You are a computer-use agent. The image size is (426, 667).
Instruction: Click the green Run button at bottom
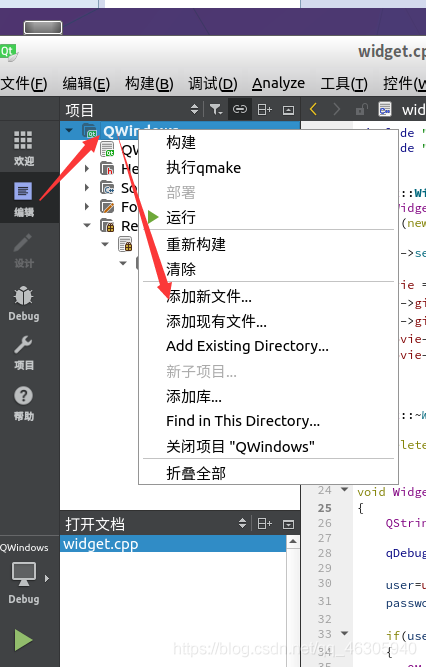pyautogui.click(x=23, y=640)
